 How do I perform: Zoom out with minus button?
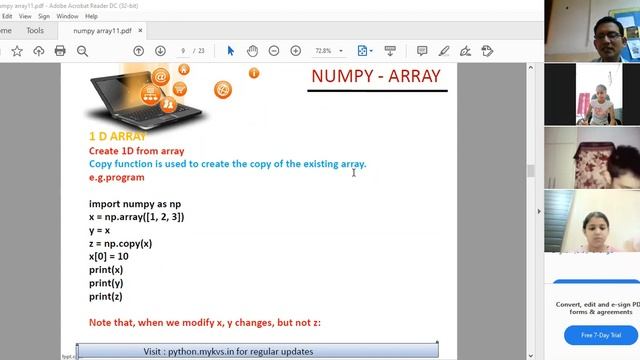[x=274, y=51]
